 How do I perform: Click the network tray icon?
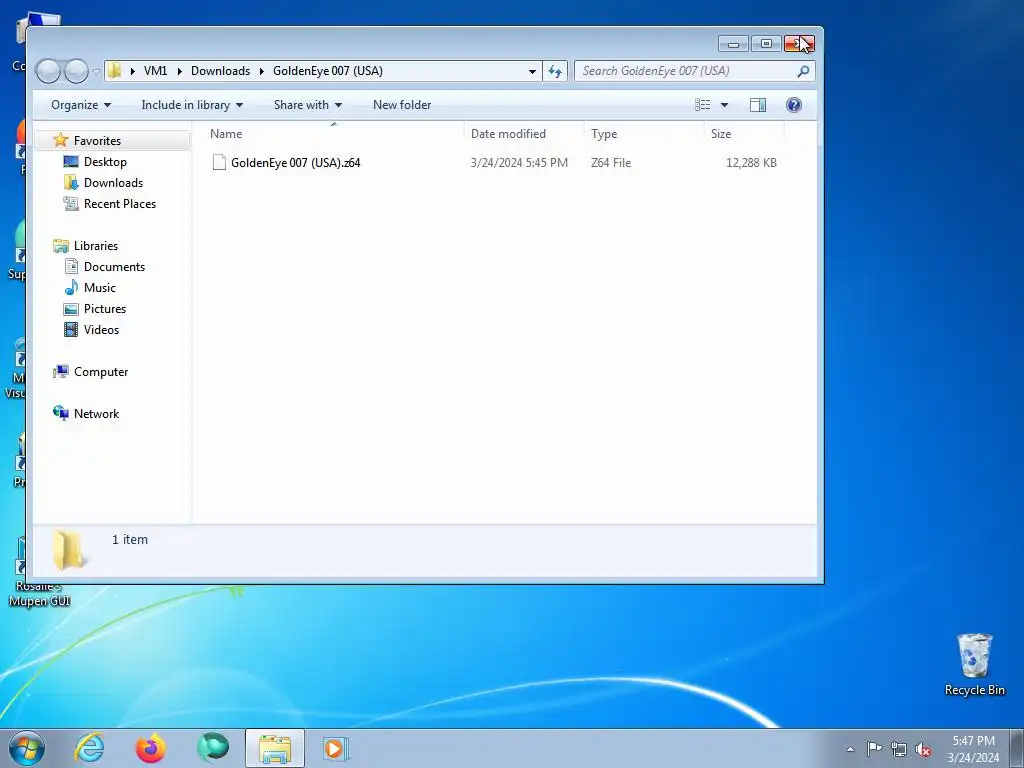click(x=899, y=749)
